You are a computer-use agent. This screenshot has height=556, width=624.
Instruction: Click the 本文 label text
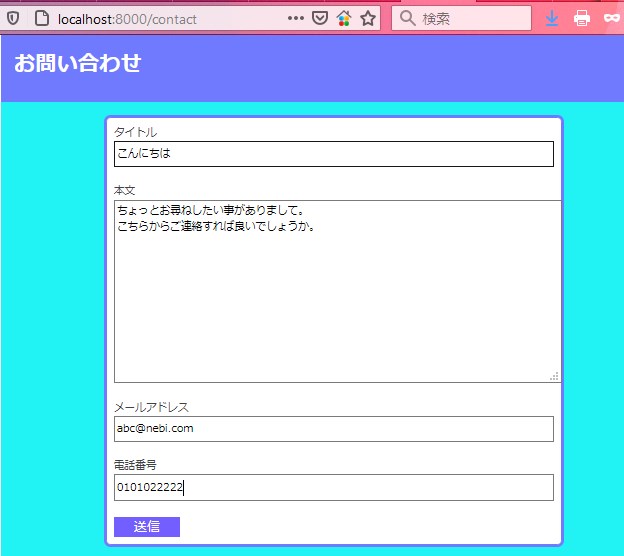pos(125,190)
